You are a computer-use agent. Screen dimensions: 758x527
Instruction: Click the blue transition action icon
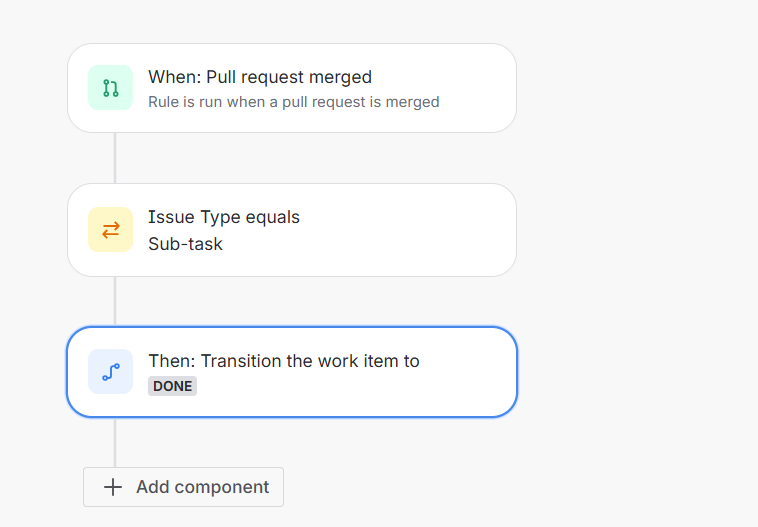(110, 372)
